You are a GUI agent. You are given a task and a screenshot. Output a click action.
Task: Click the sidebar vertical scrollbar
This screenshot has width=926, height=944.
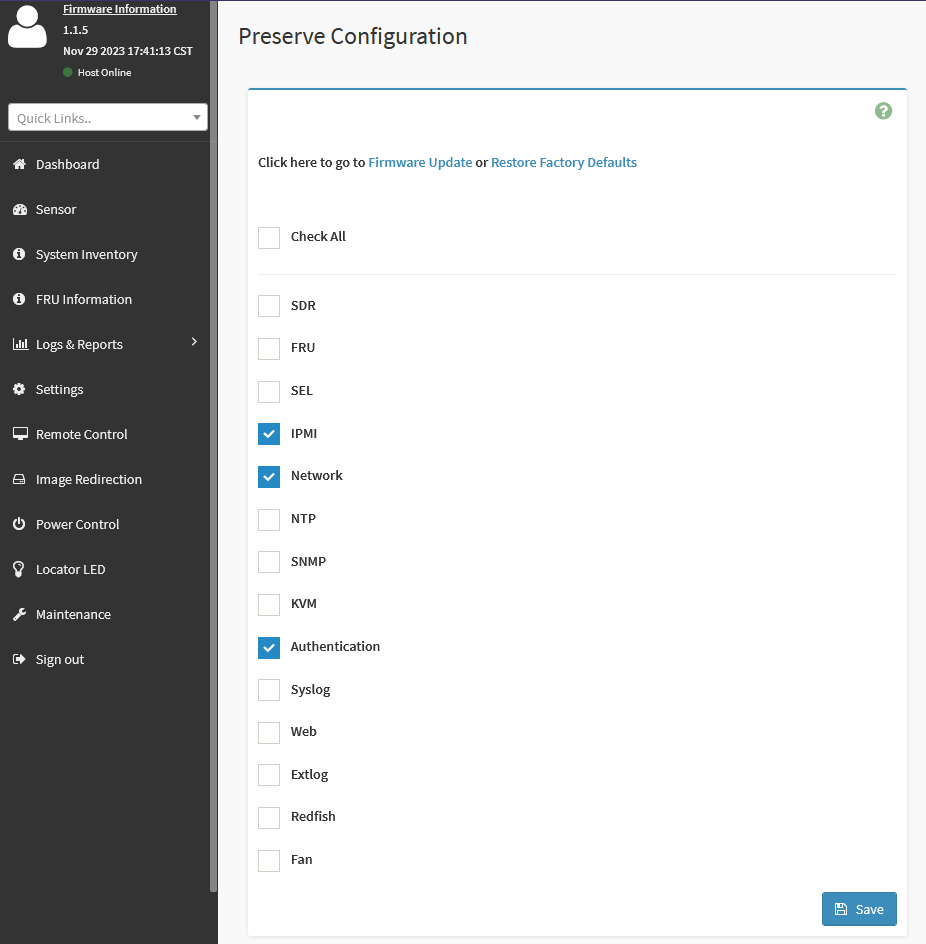[213, 450]
